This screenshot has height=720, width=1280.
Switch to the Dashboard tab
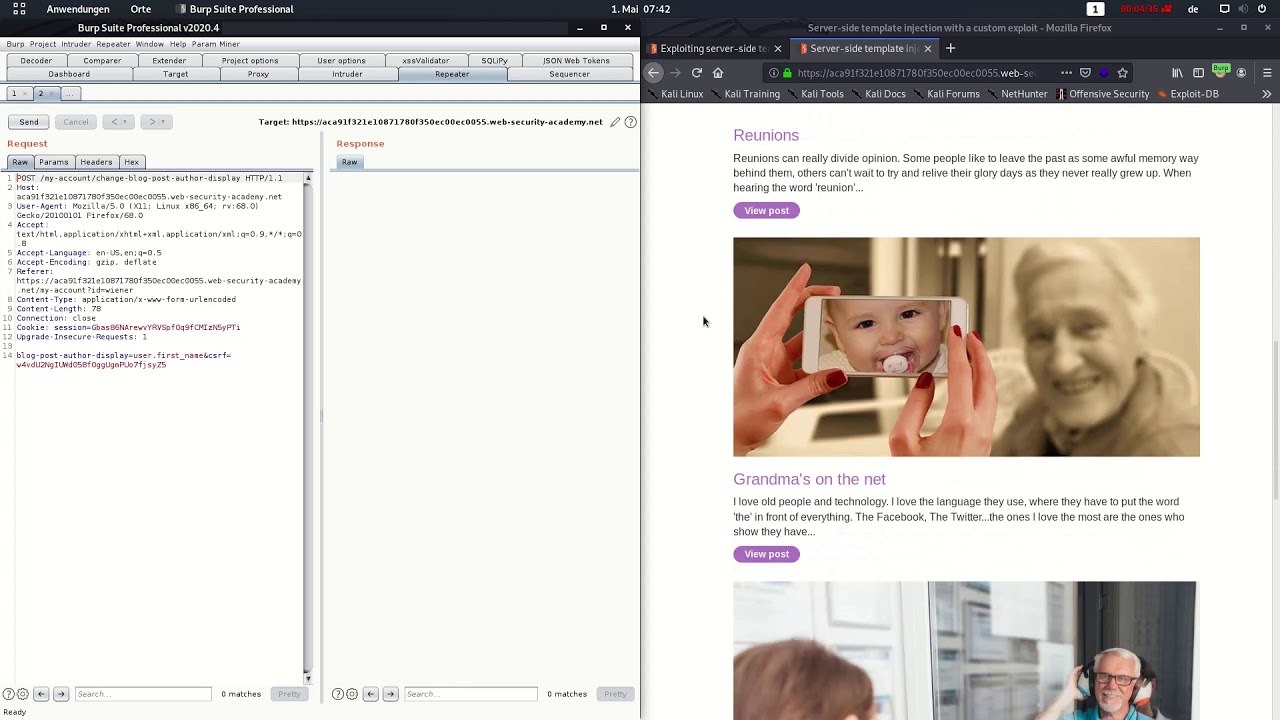coord(69,74)
